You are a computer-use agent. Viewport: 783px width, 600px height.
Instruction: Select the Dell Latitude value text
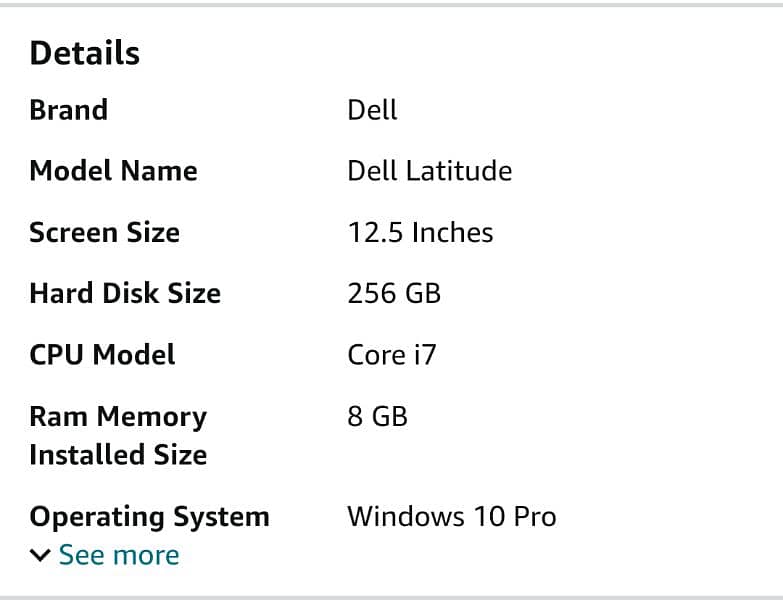pos(429,171)
